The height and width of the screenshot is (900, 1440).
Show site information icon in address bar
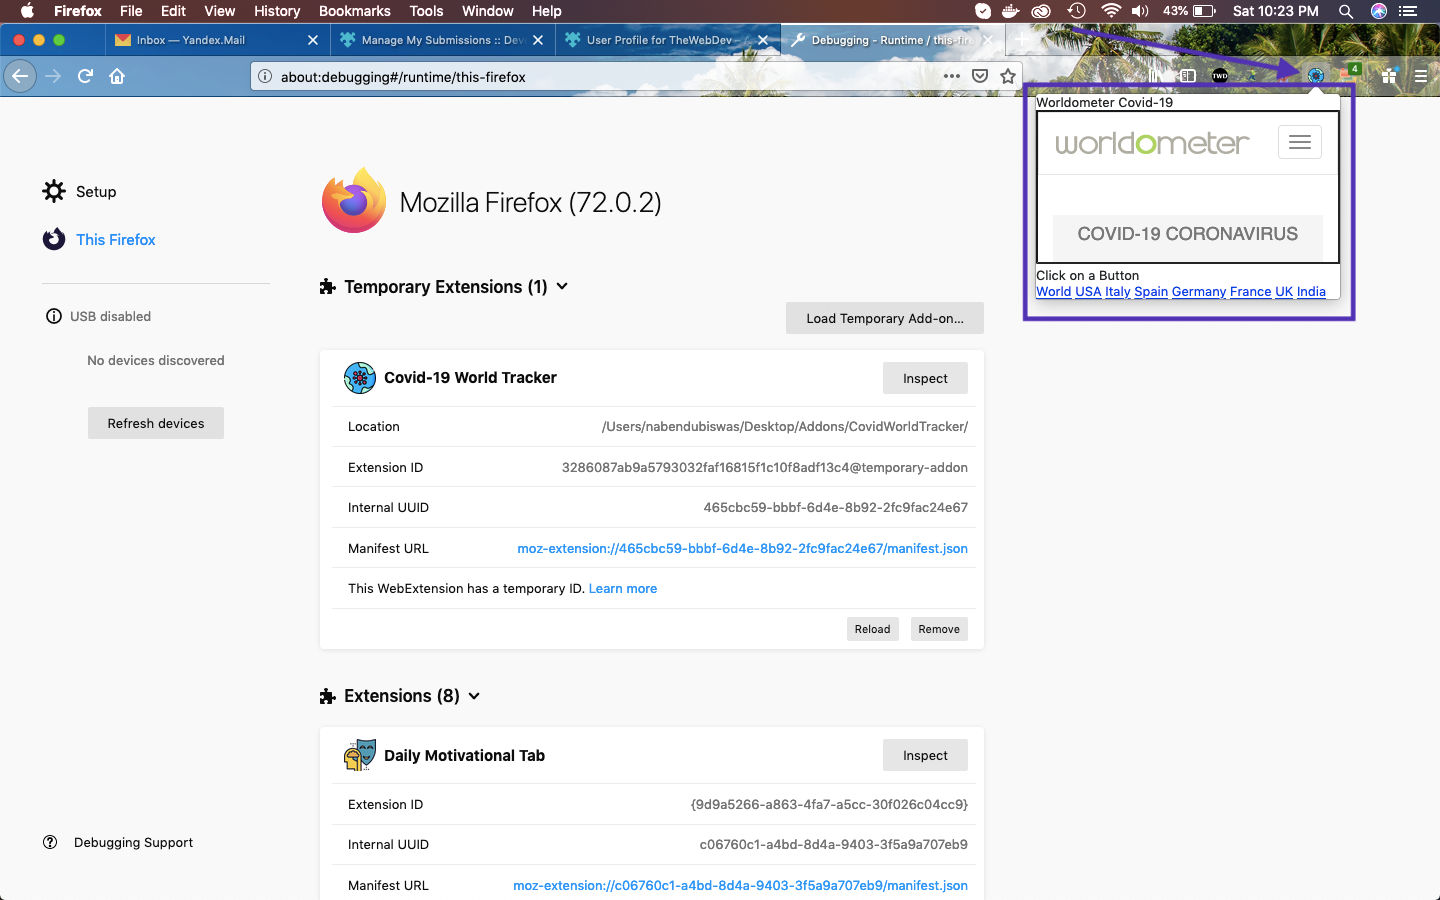point(265,76)
